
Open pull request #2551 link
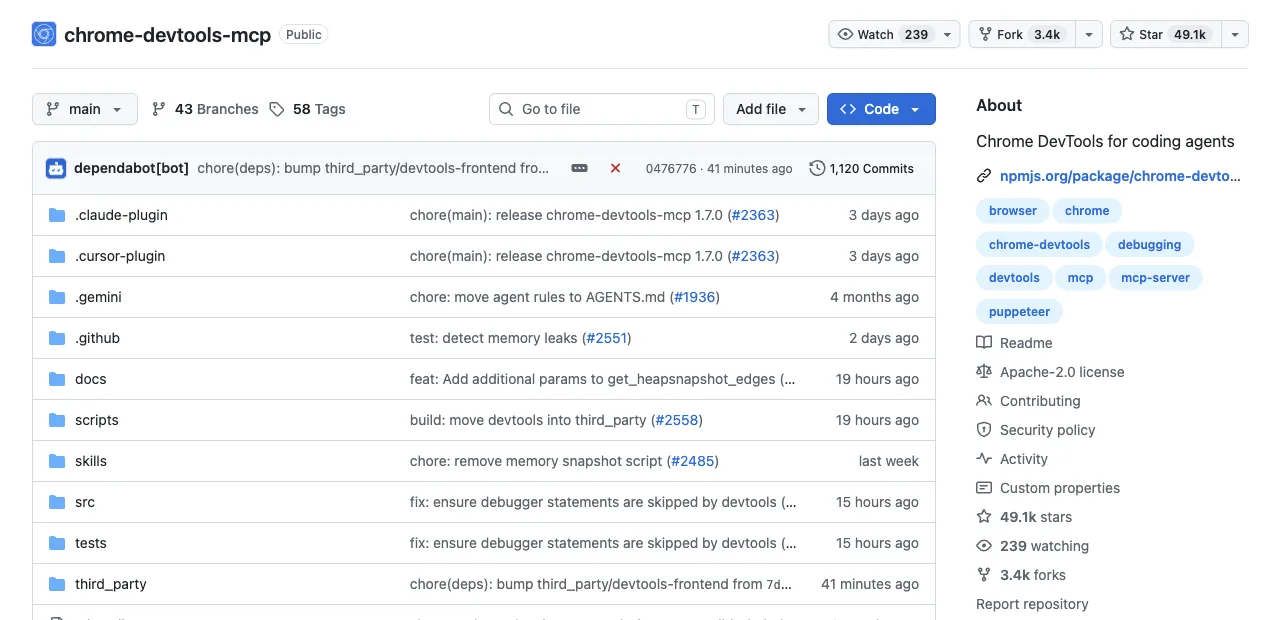(x=606, y=338)
